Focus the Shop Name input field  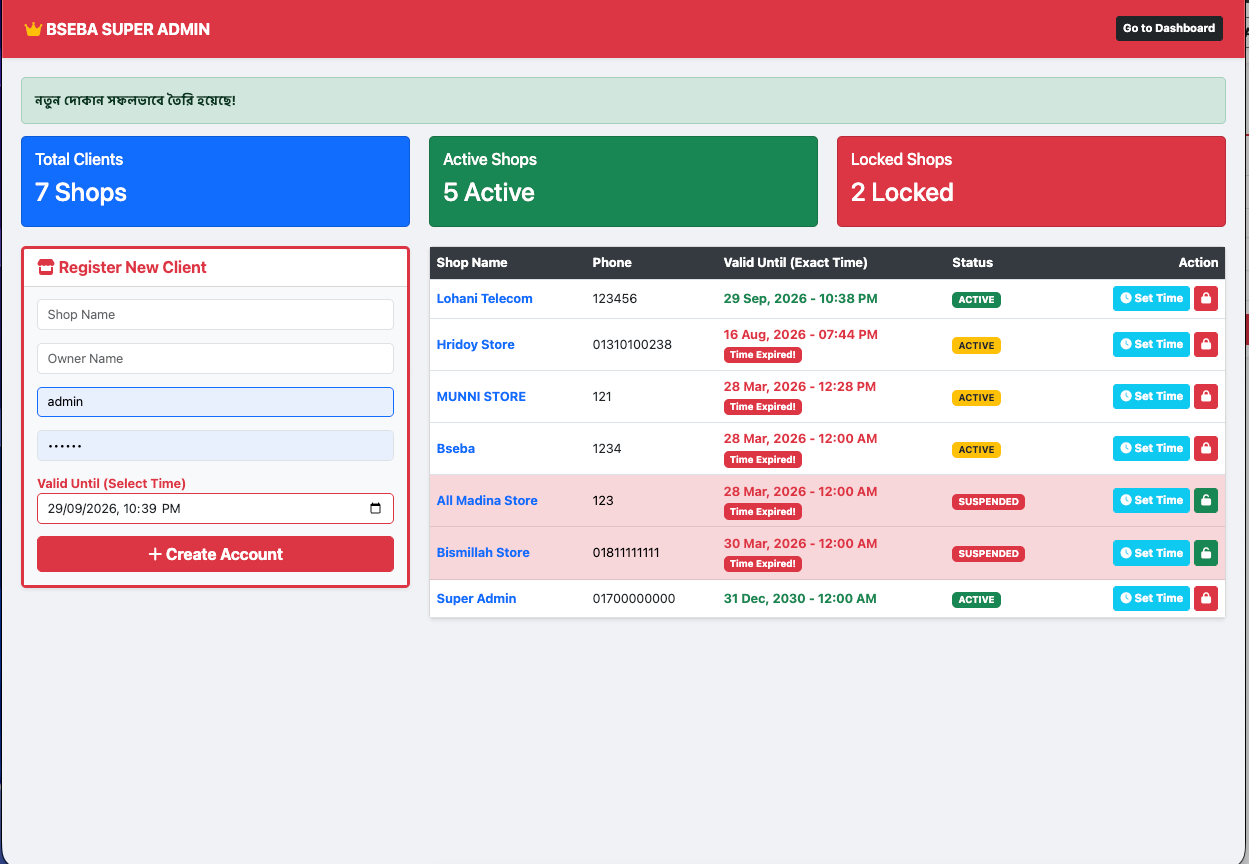tap(215, 314)
